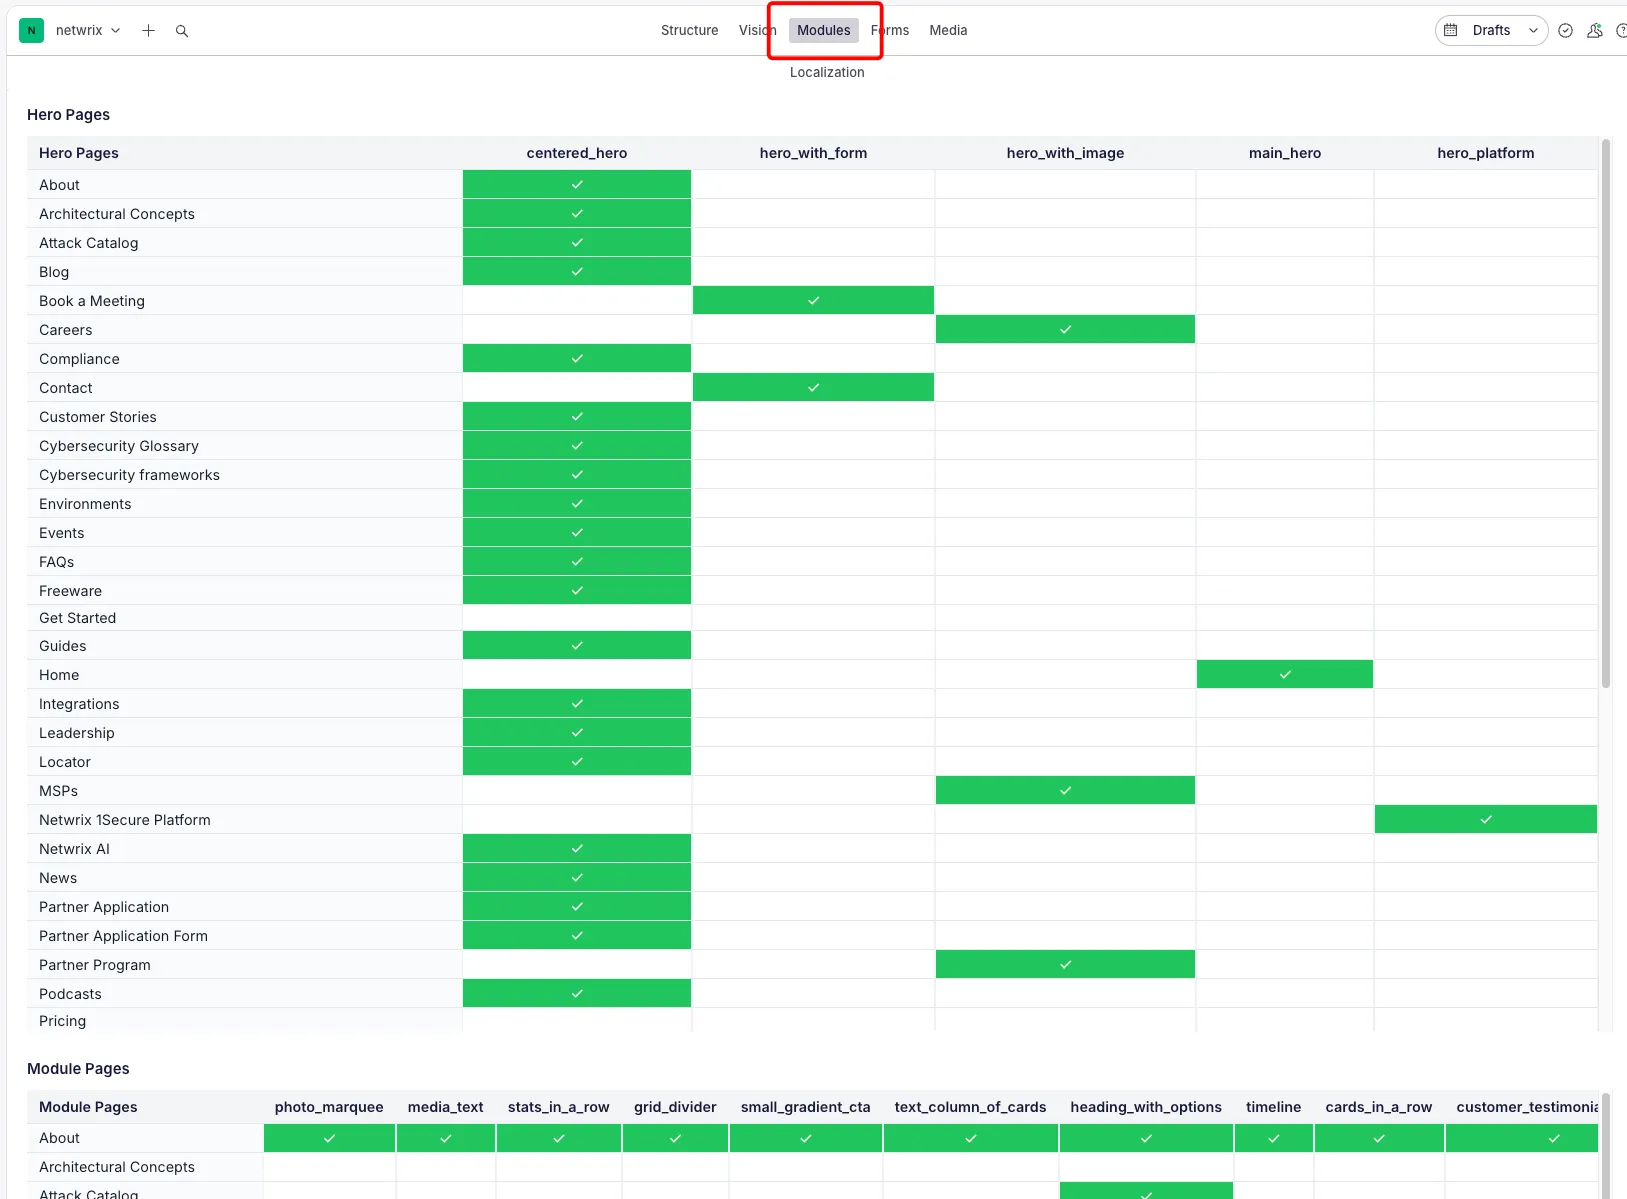Viewport: 1627px width, 1199px height.
Task: Click the timeline column header
Action: point(1273,1106)
